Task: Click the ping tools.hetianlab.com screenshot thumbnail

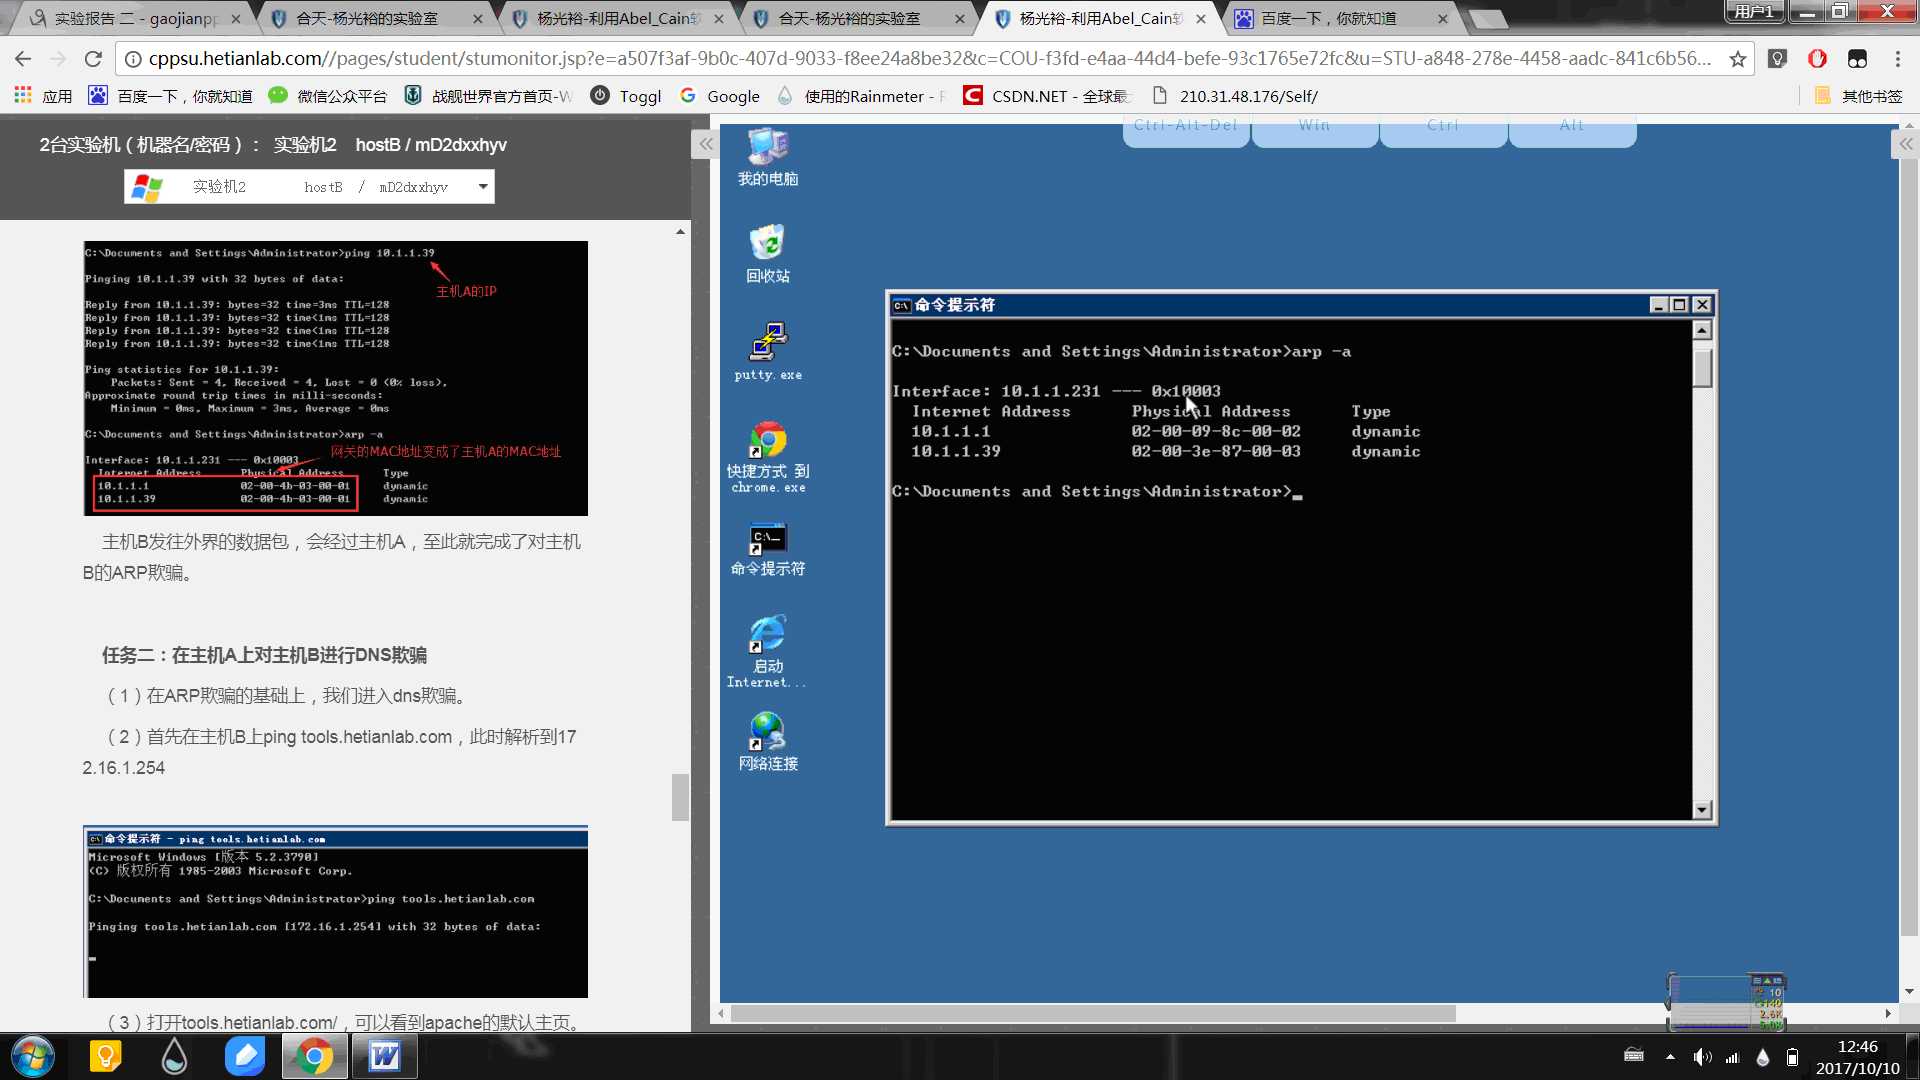Action: click(x=336, y=911)
